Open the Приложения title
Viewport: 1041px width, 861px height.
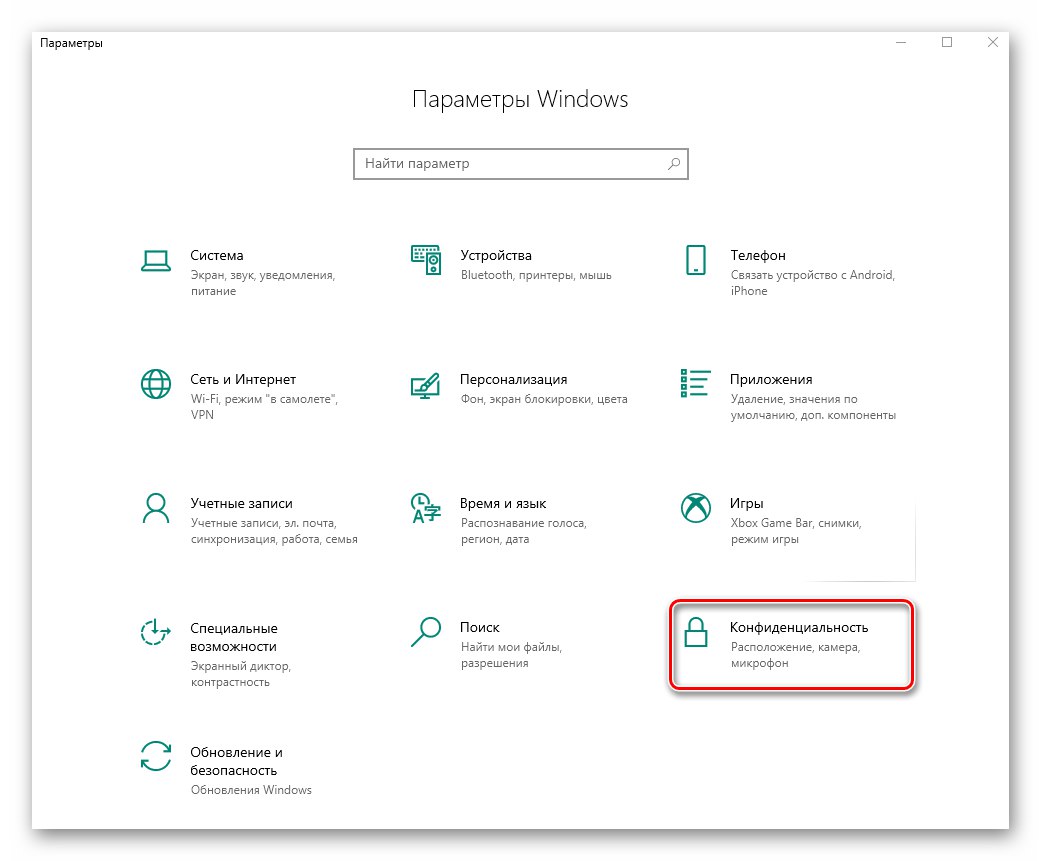point(771,379)
